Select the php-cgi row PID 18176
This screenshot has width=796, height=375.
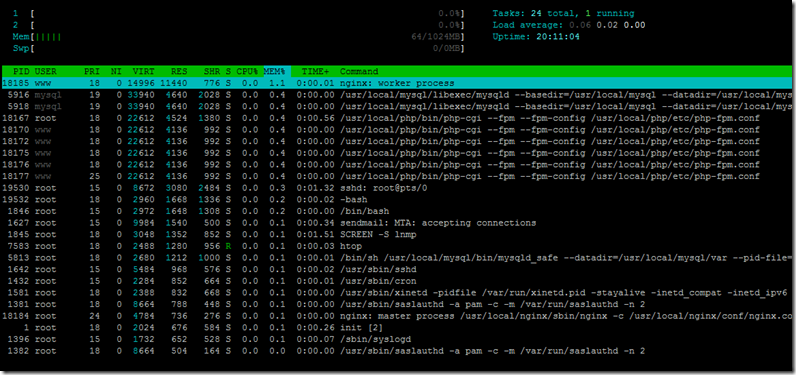pos(397,165)
